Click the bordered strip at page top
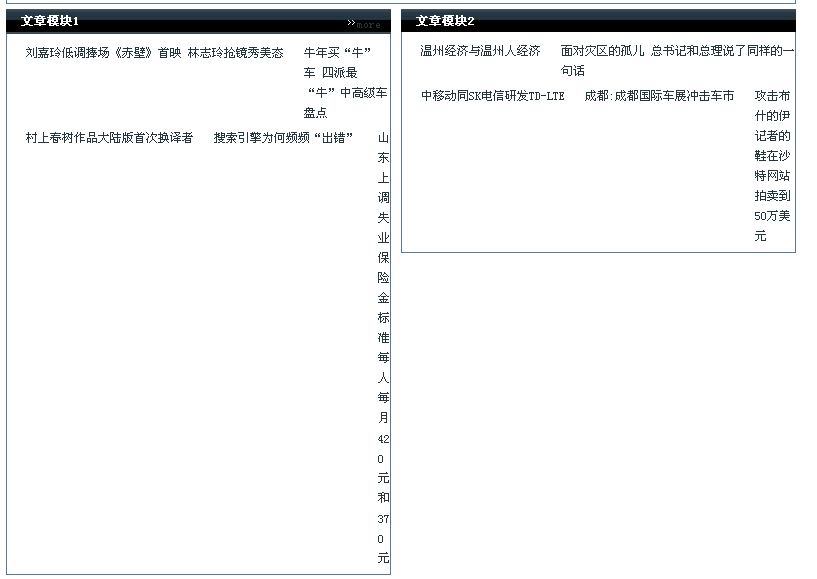The width and height of the screenshot is (817, 579). point(400,2)
